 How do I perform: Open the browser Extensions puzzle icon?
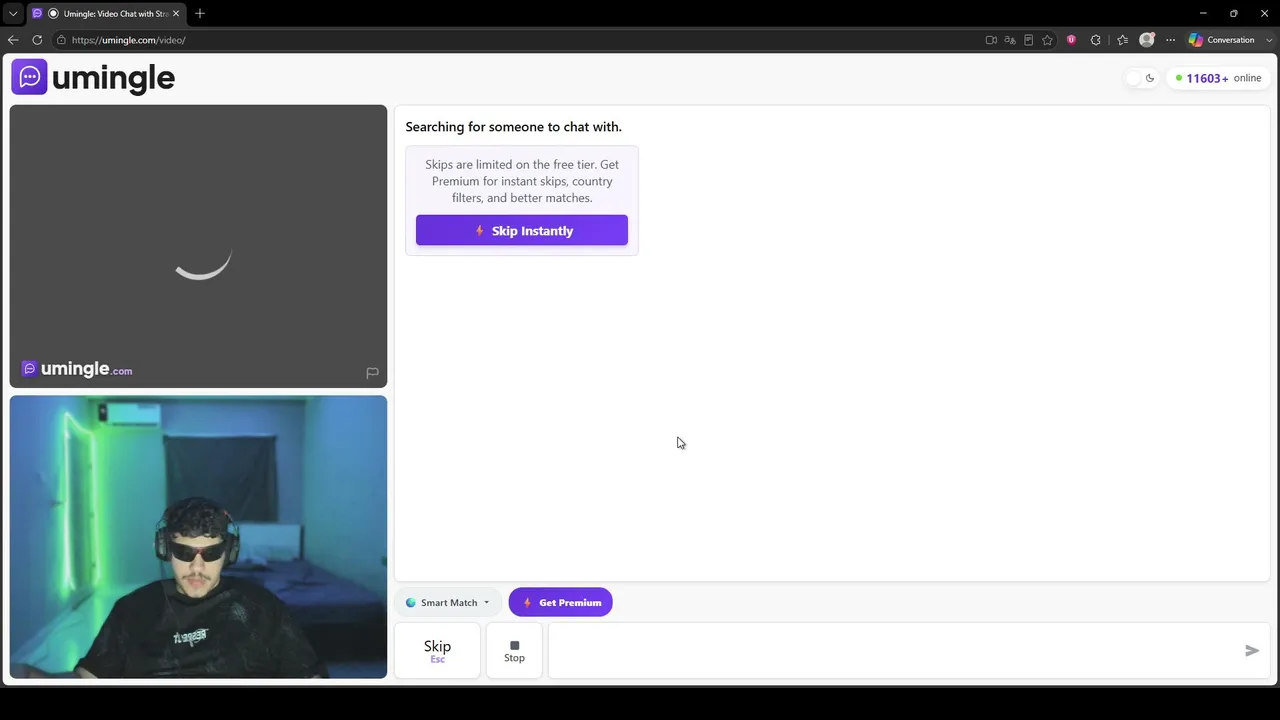click(x=1096, y=40)
